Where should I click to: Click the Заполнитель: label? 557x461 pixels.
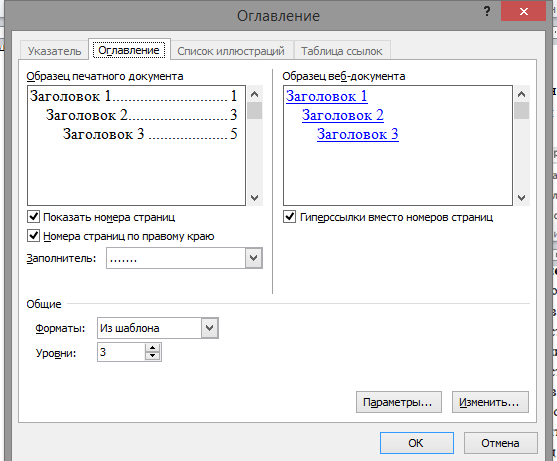point(61,258)
